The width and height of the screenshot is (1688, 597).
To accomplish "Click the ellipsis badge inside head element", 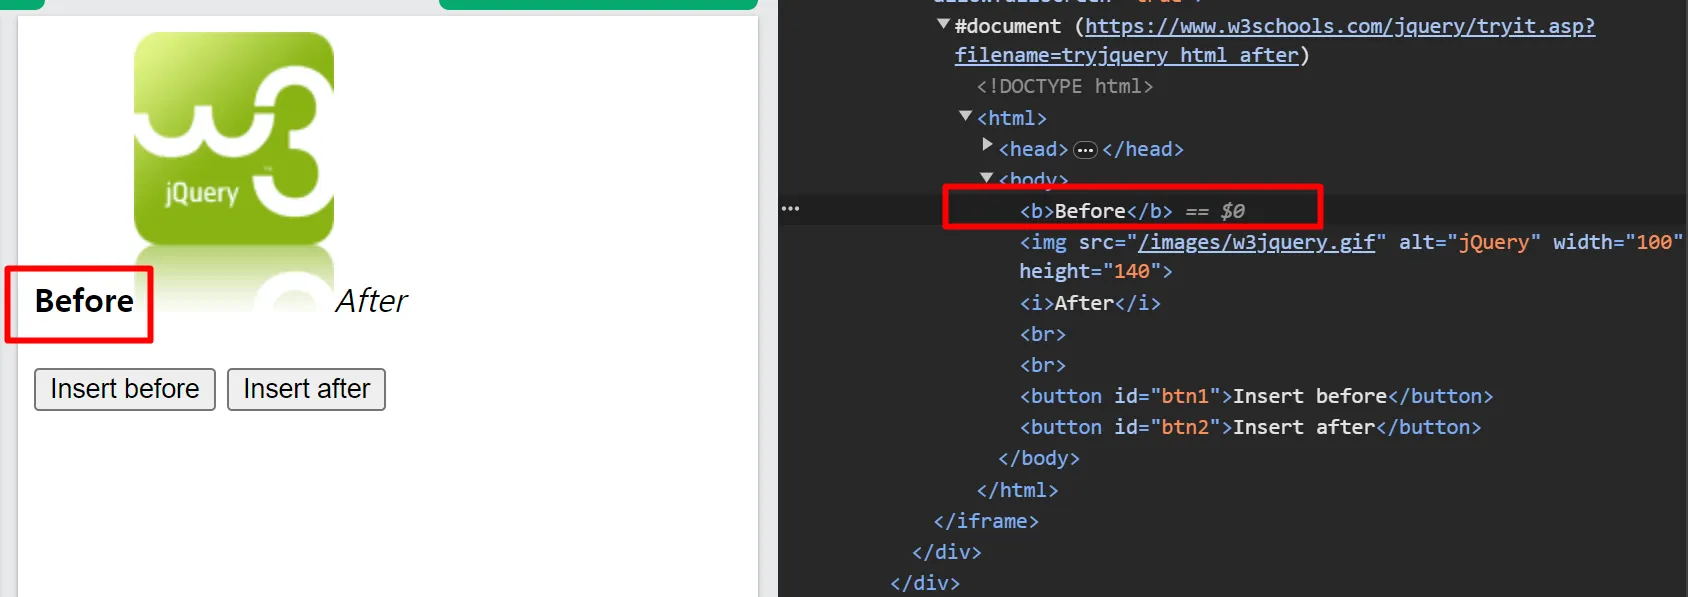I will [1085, 150].
